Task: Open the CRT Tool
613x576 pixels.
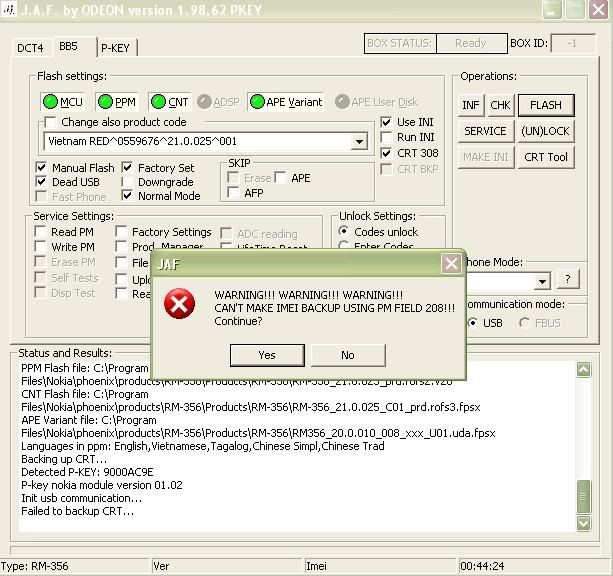Action: click(x=546, y=157)
